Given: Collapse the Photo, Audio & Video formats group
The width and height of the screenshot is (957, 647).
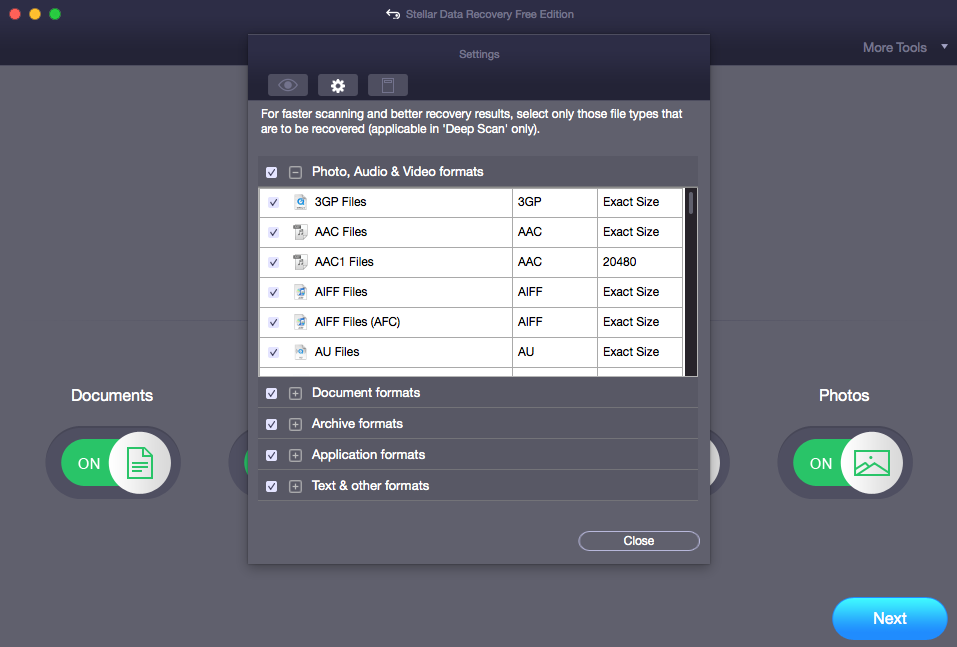Looking at the screenshot, I should pyautogui.click(x=295, y=172).
